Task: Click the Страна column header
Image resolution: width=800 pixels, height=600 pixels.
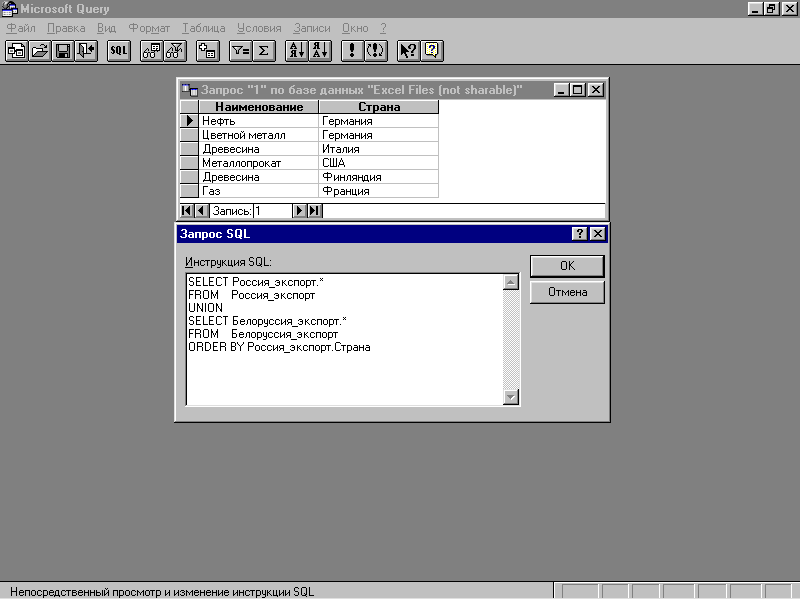Action: [379, 107]
